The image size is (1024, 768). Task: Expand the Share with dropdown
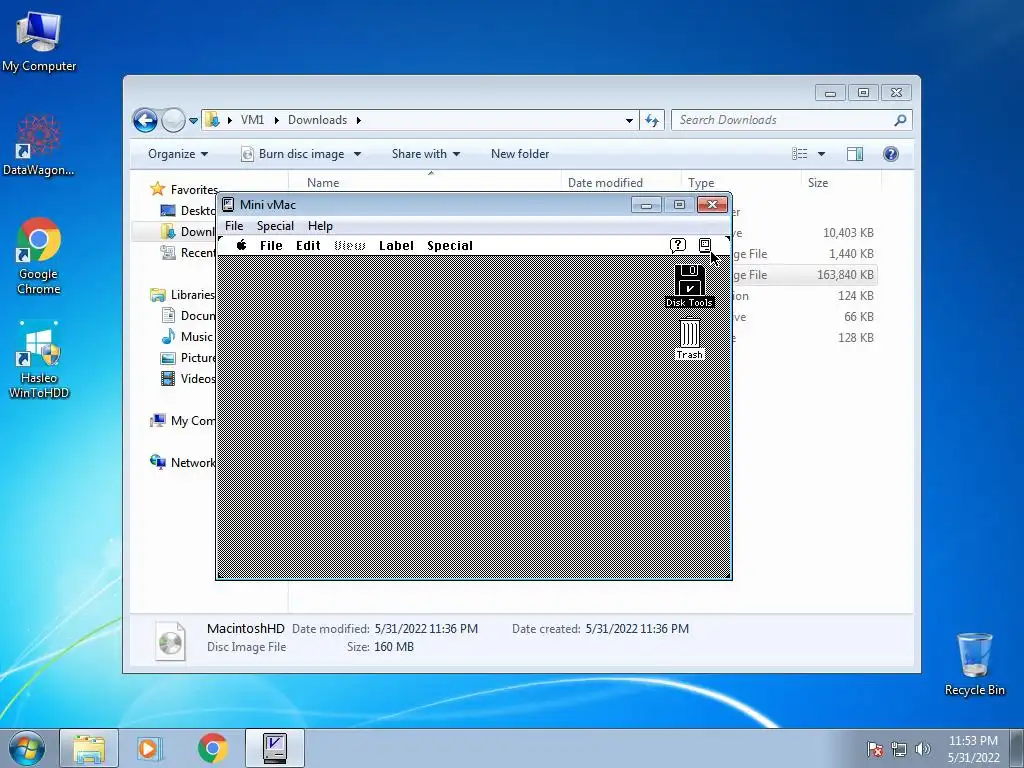tap(426, 154)
